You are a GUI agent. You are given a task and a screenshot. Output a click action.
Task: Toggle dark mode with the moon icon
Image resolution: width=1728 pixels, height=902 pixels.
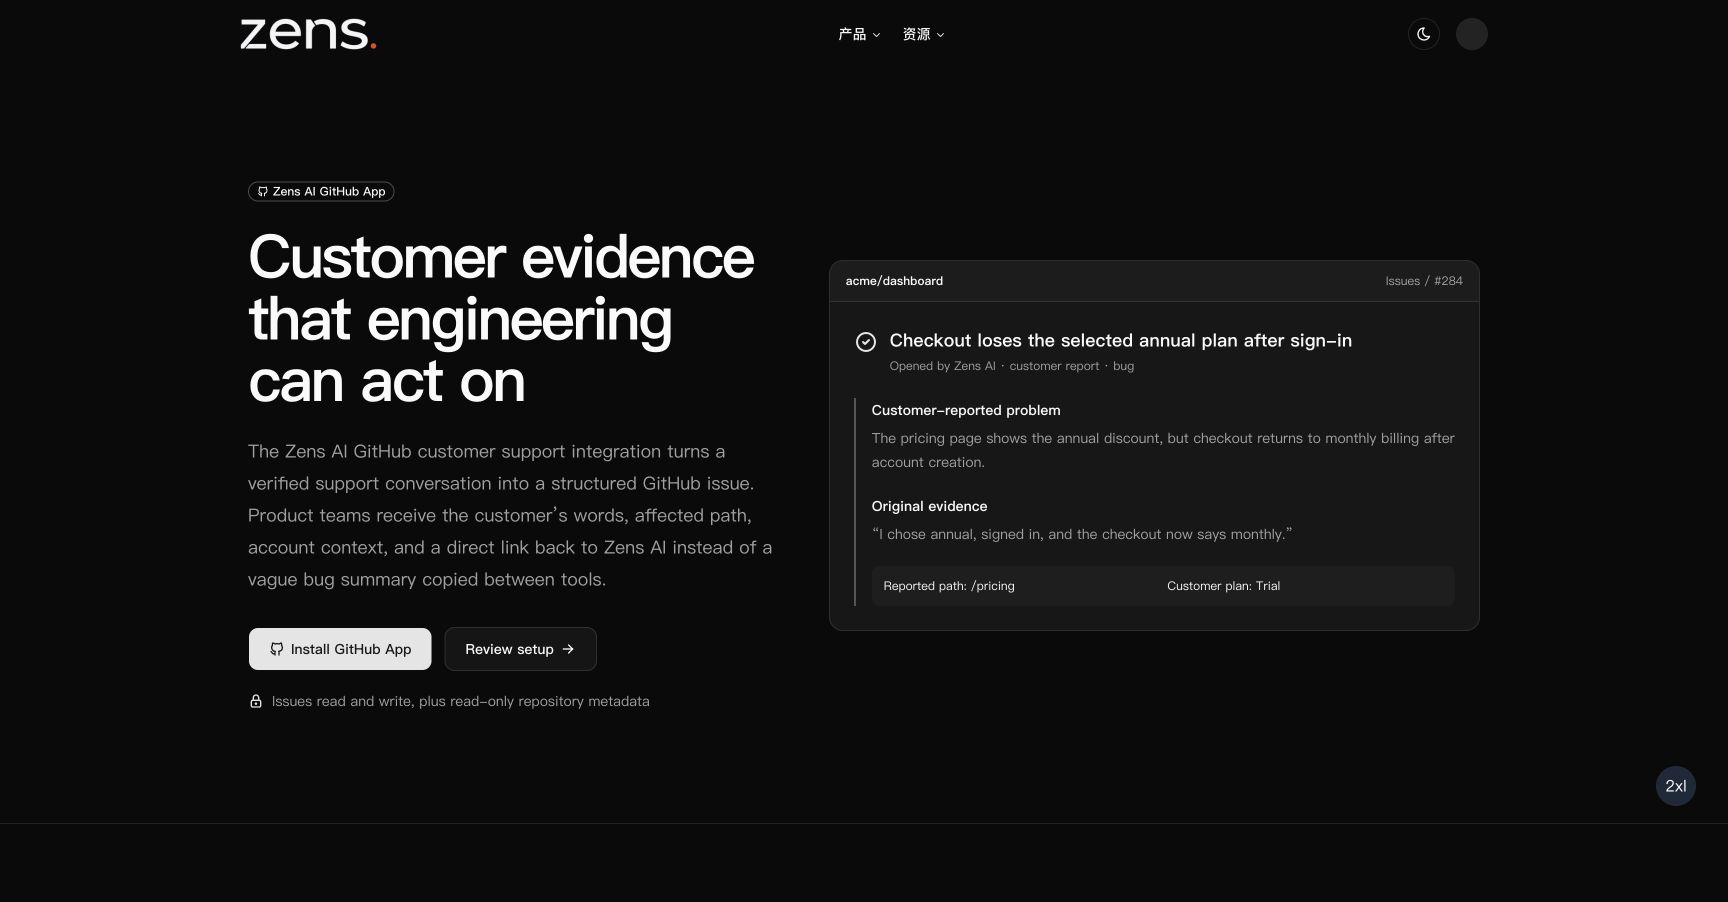(x=1424, y=34)
